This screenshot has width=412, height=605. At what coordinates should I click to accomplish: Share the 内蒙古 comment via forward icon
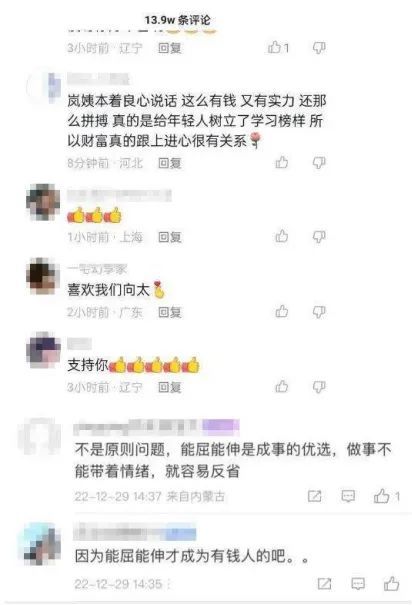coord(314,496)
